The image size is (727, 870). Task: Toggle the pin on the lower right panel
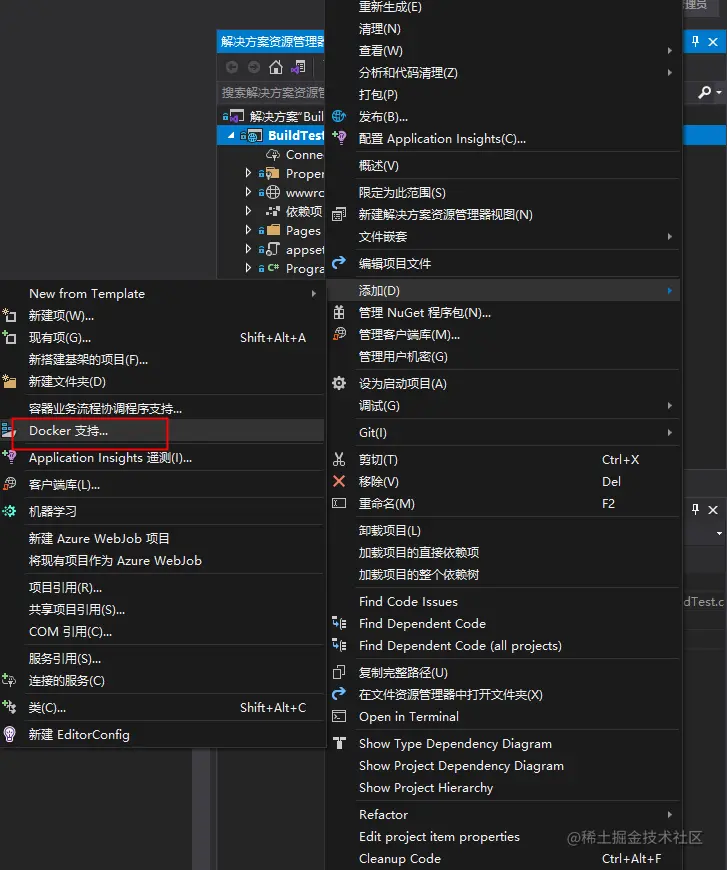click(695, 509)
